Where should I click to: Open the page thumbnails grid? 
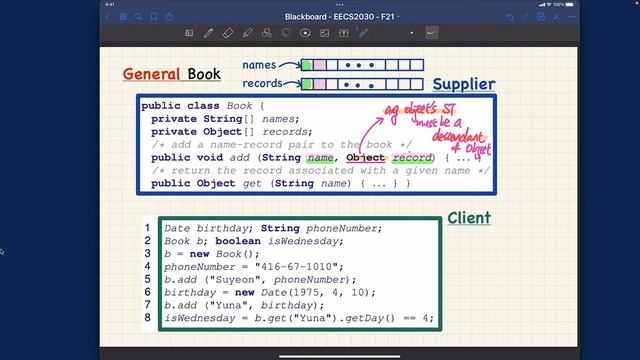point(123,17)
